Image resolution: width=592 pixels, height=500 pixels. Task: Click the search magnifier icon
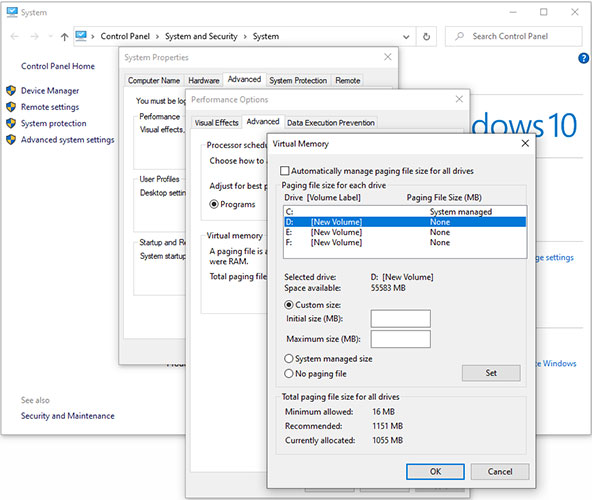click(459, 36)
